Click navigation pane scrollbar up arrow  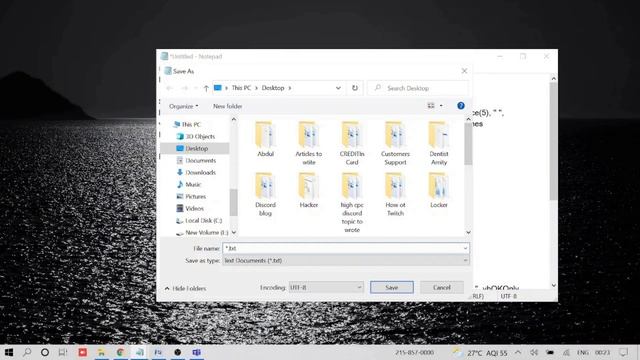click(x=233, y=120)
